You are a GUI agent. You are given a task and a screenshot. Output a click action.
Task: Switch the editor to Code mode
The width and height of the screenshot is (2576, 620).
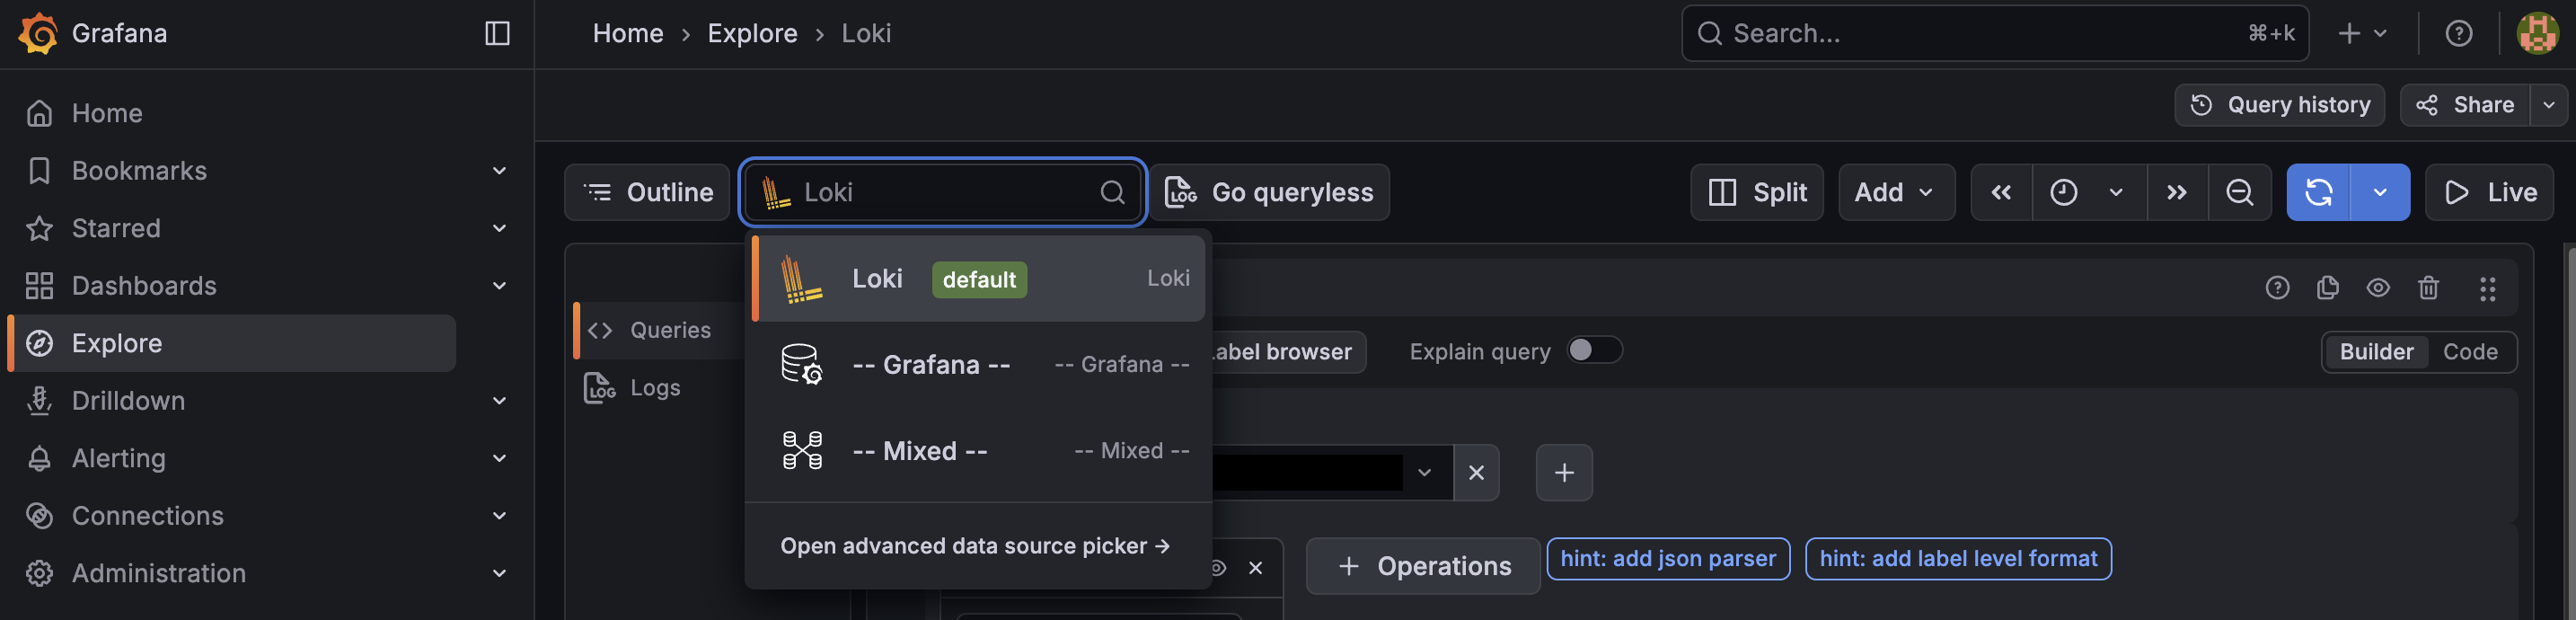2469,351
